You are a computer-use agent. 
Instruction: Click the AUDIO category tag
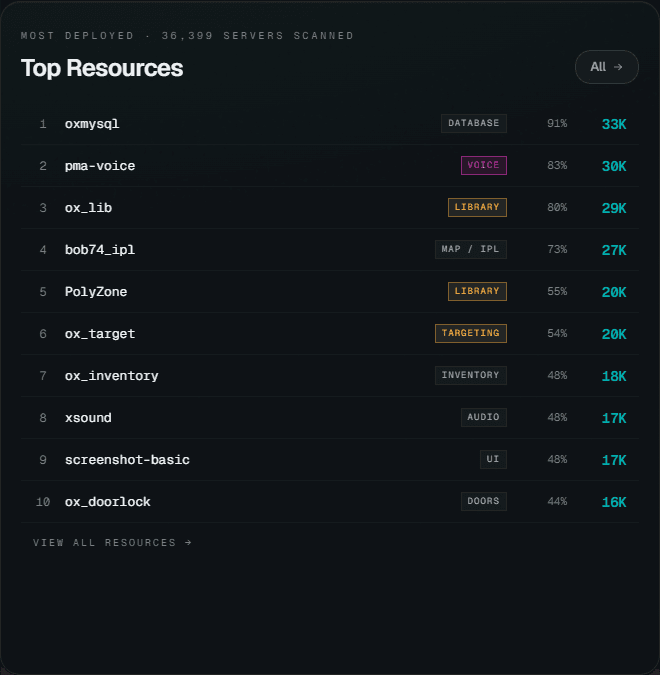click(x=483, y=417)
